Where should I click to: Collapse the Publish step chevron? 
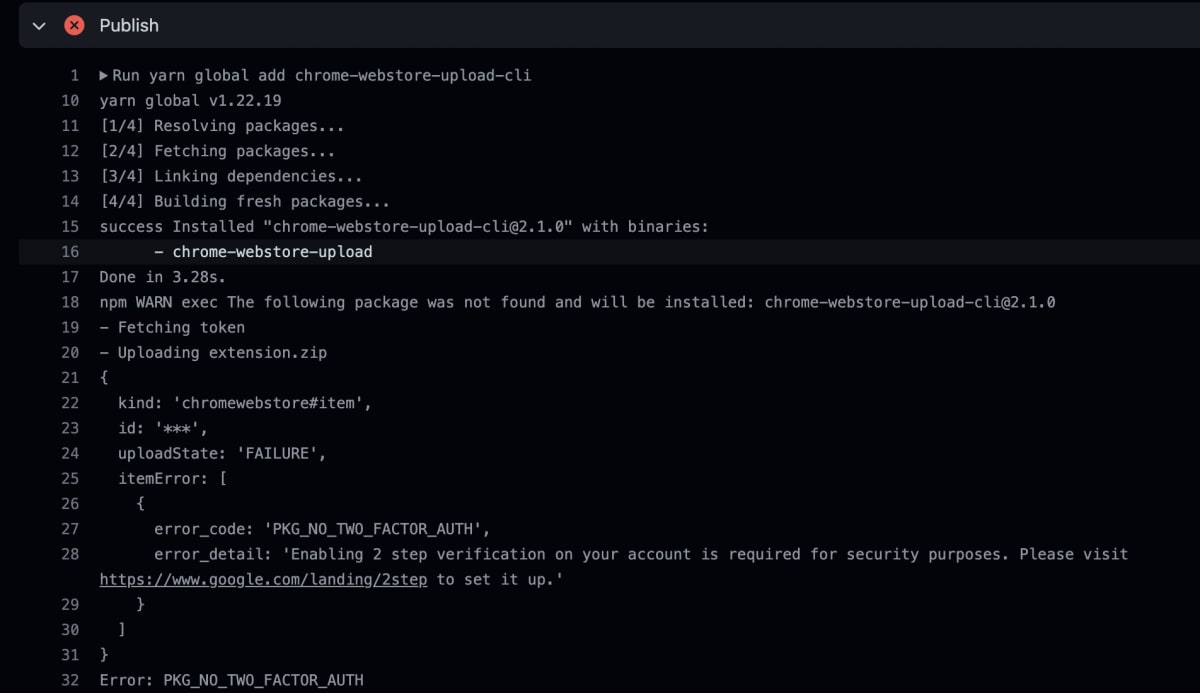coord(39,26)
